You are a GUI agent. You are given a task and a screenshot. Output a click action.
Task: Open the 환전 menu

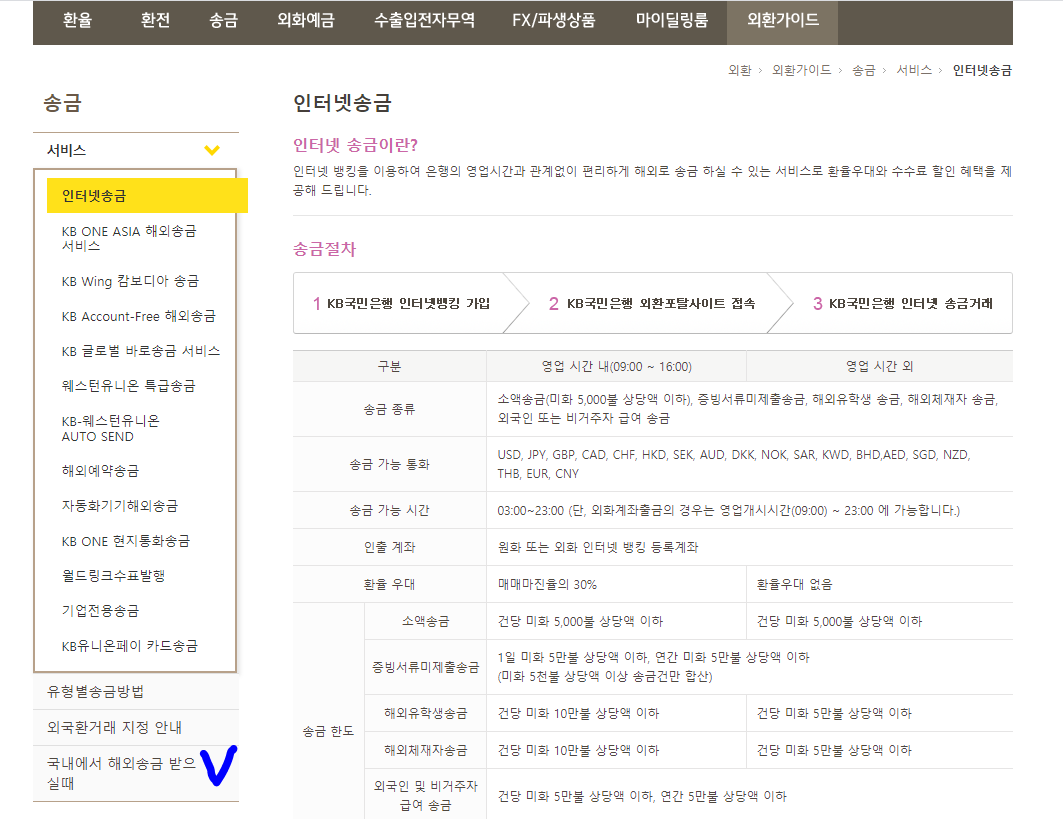point(155,21)
